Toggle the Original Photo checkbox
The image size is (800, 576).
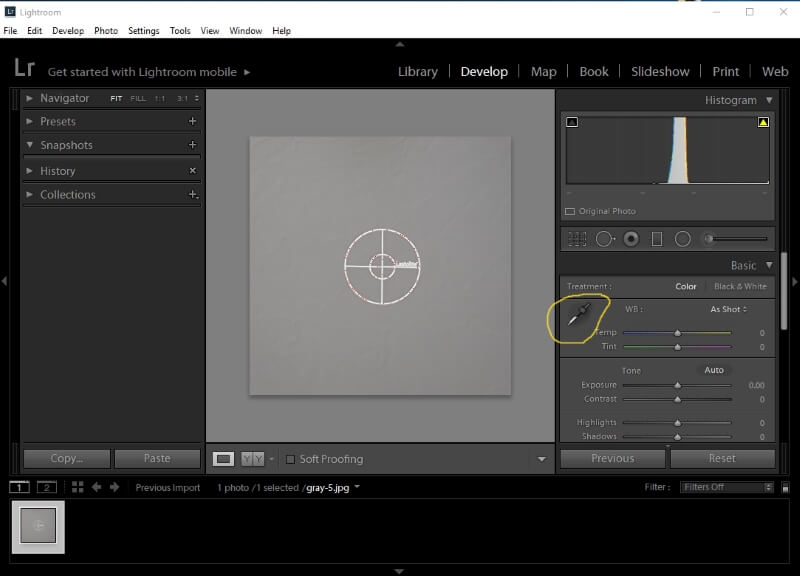(x=570, y=211)
